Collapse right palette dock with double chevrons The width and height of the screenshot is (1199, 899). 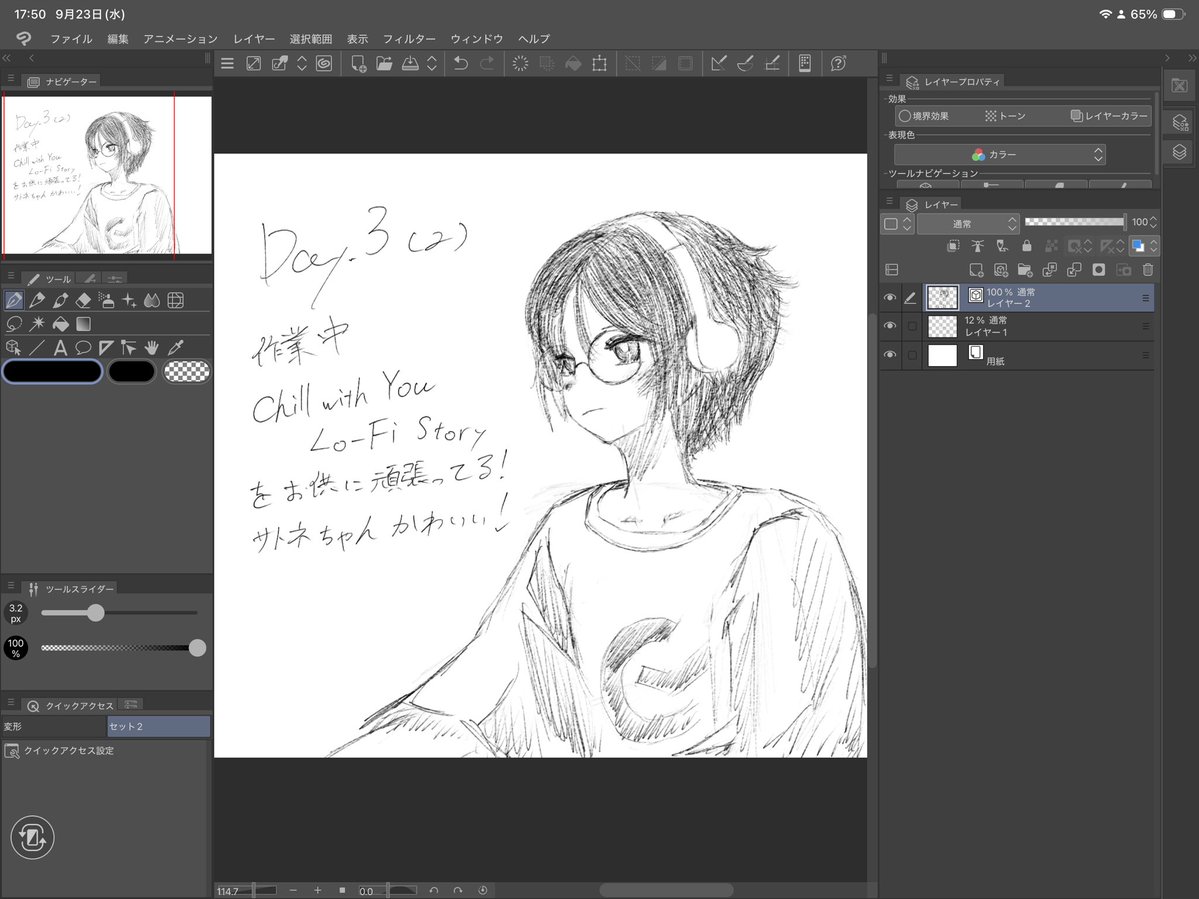coord(1191,58)
